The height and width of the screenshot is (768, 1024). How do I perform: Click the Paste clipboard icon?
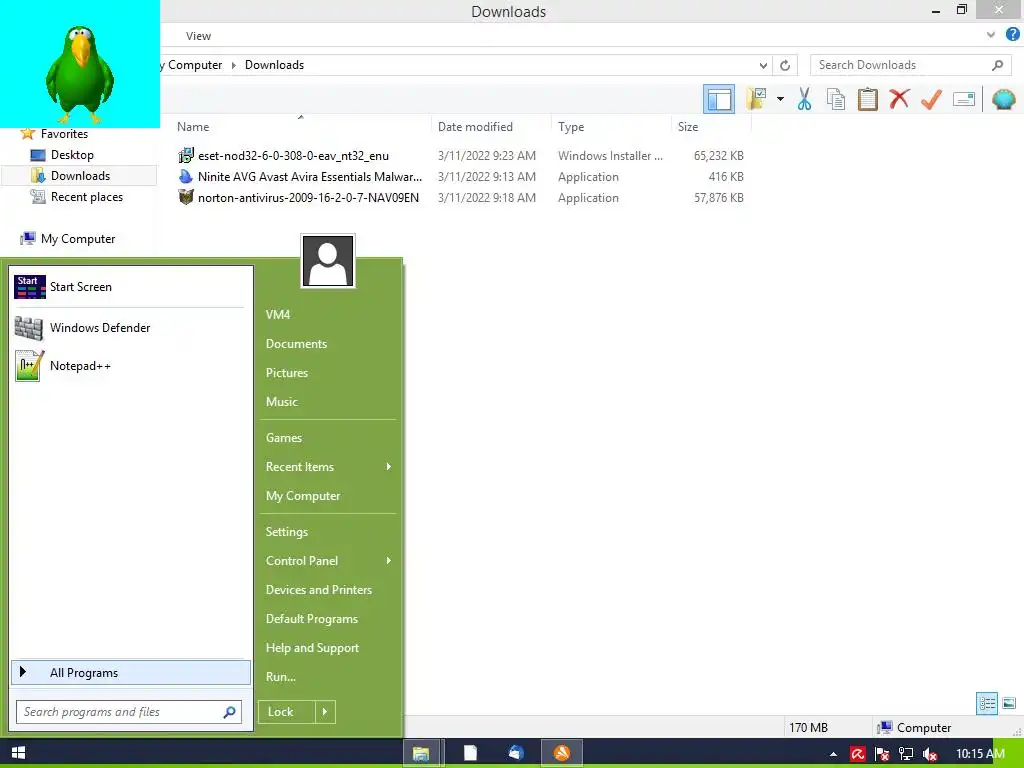tap(867, 99)
